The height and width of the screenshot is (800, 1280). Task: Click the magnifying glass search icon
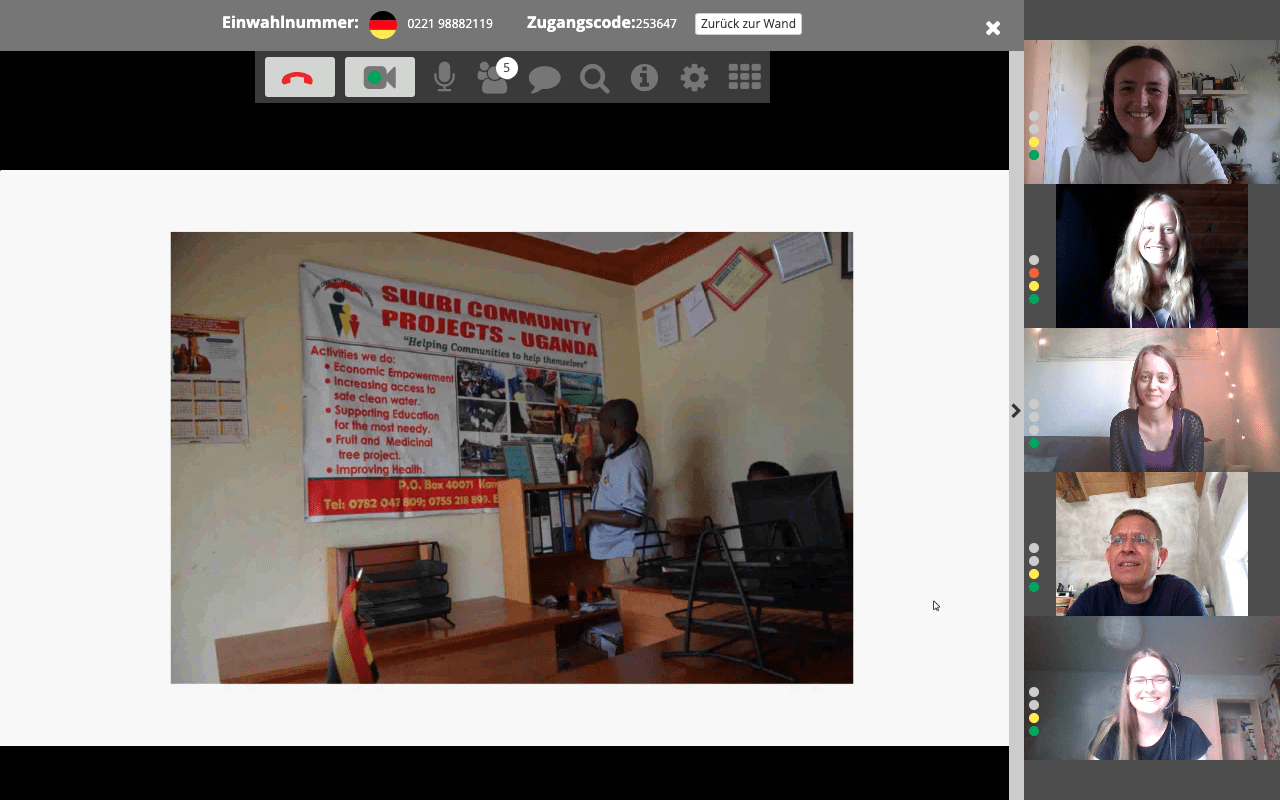(594, 78)
